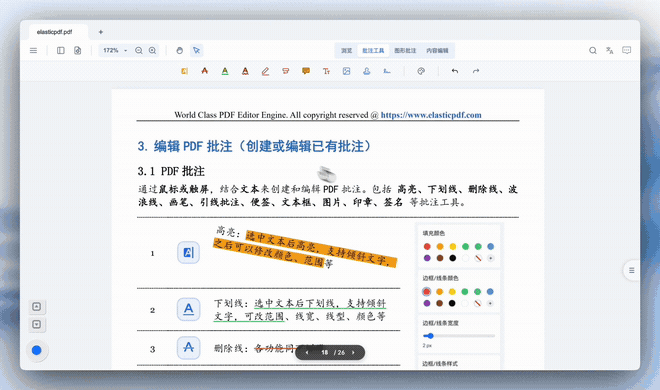Go to previous page in page navigator
660x390 pixels.
(x=307, y=353)
